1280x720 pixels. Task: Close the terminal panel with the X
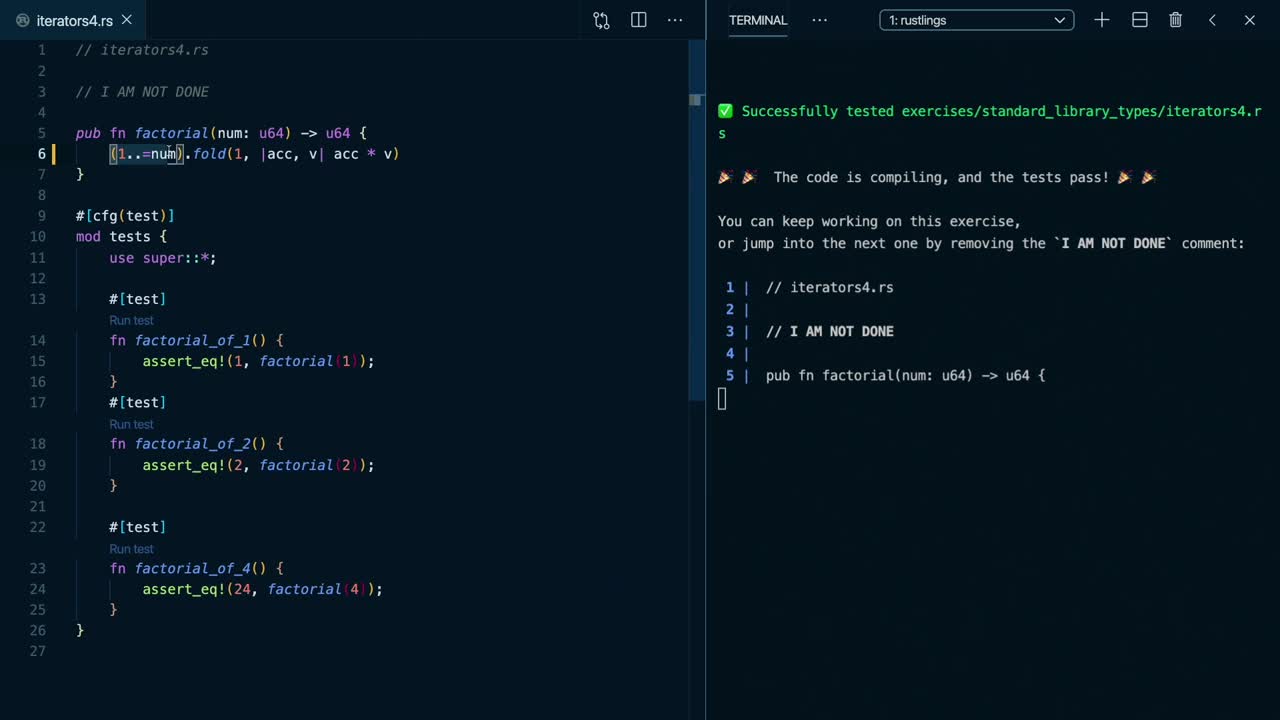pyautogui.click(x=1249, y=20)
